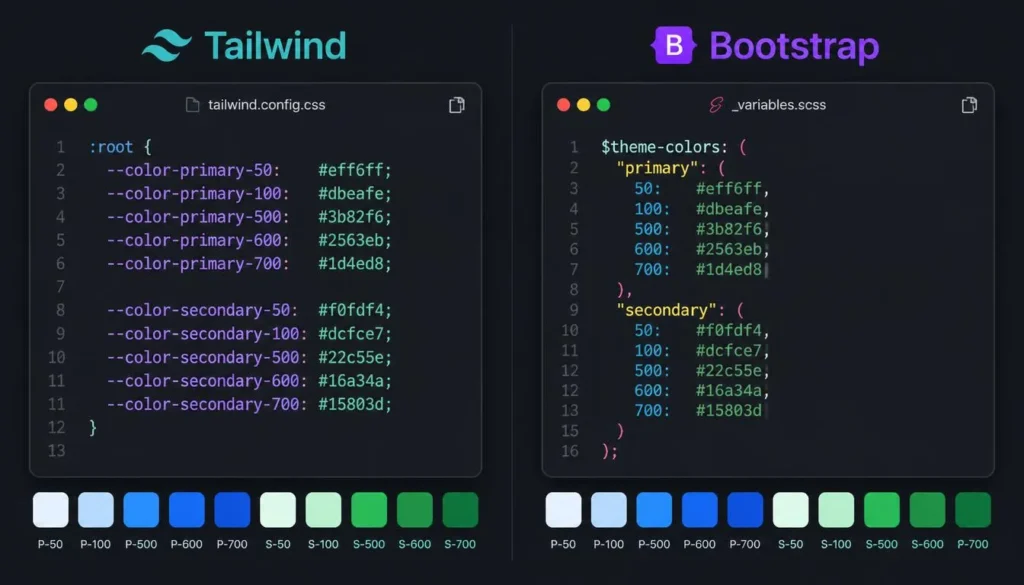Image resolution: width=1024 pixels, height=585 pixels.
Task: Click '--color-primary-500:' variable name
Action: point(198,217)
